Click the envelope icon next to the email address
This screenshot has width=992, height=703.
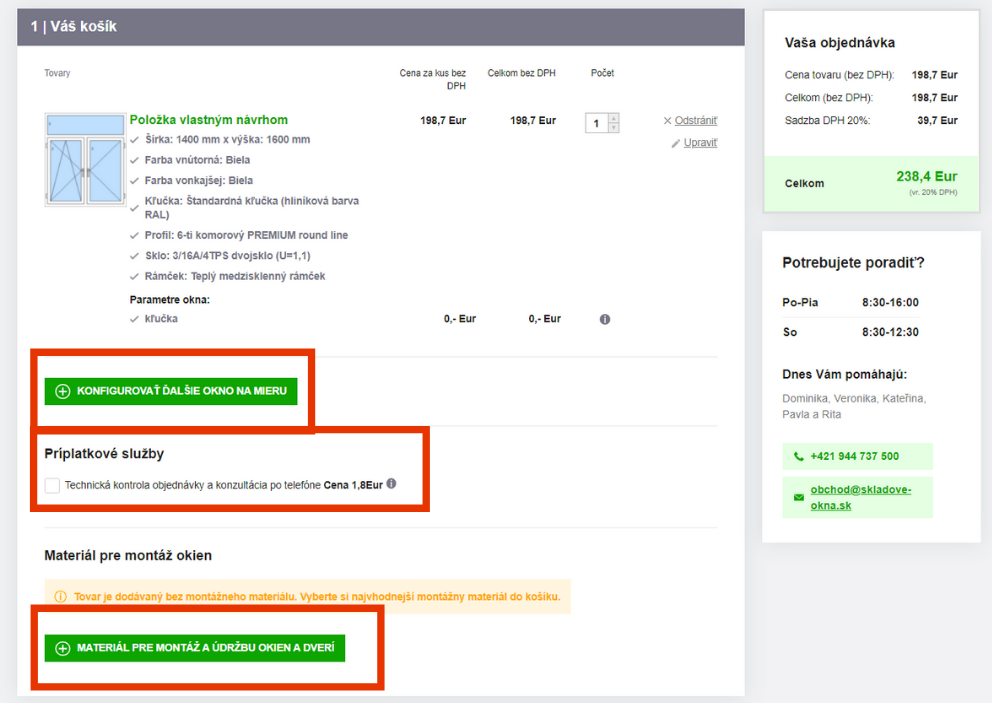(x=798, y=497)
